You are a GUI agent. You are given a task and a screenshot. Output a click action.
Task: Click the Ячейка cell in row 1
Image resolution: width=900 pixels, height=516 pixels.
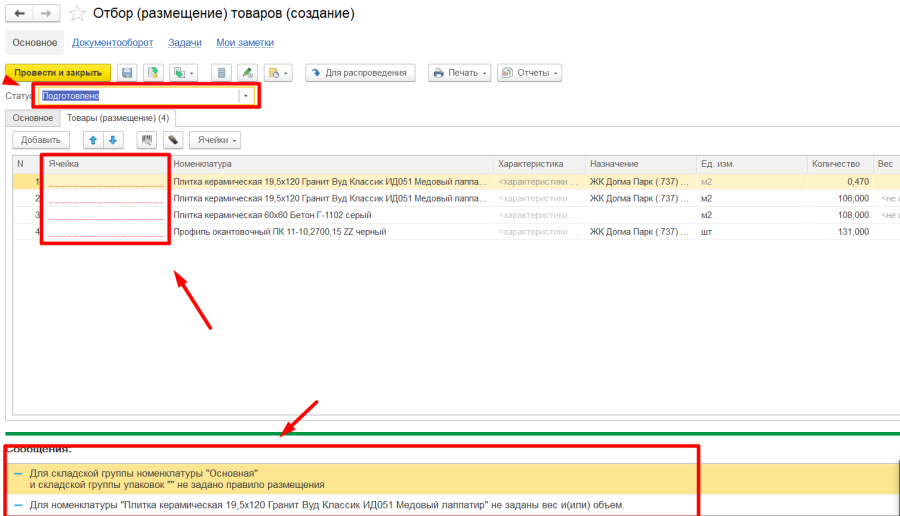(105, 182)
